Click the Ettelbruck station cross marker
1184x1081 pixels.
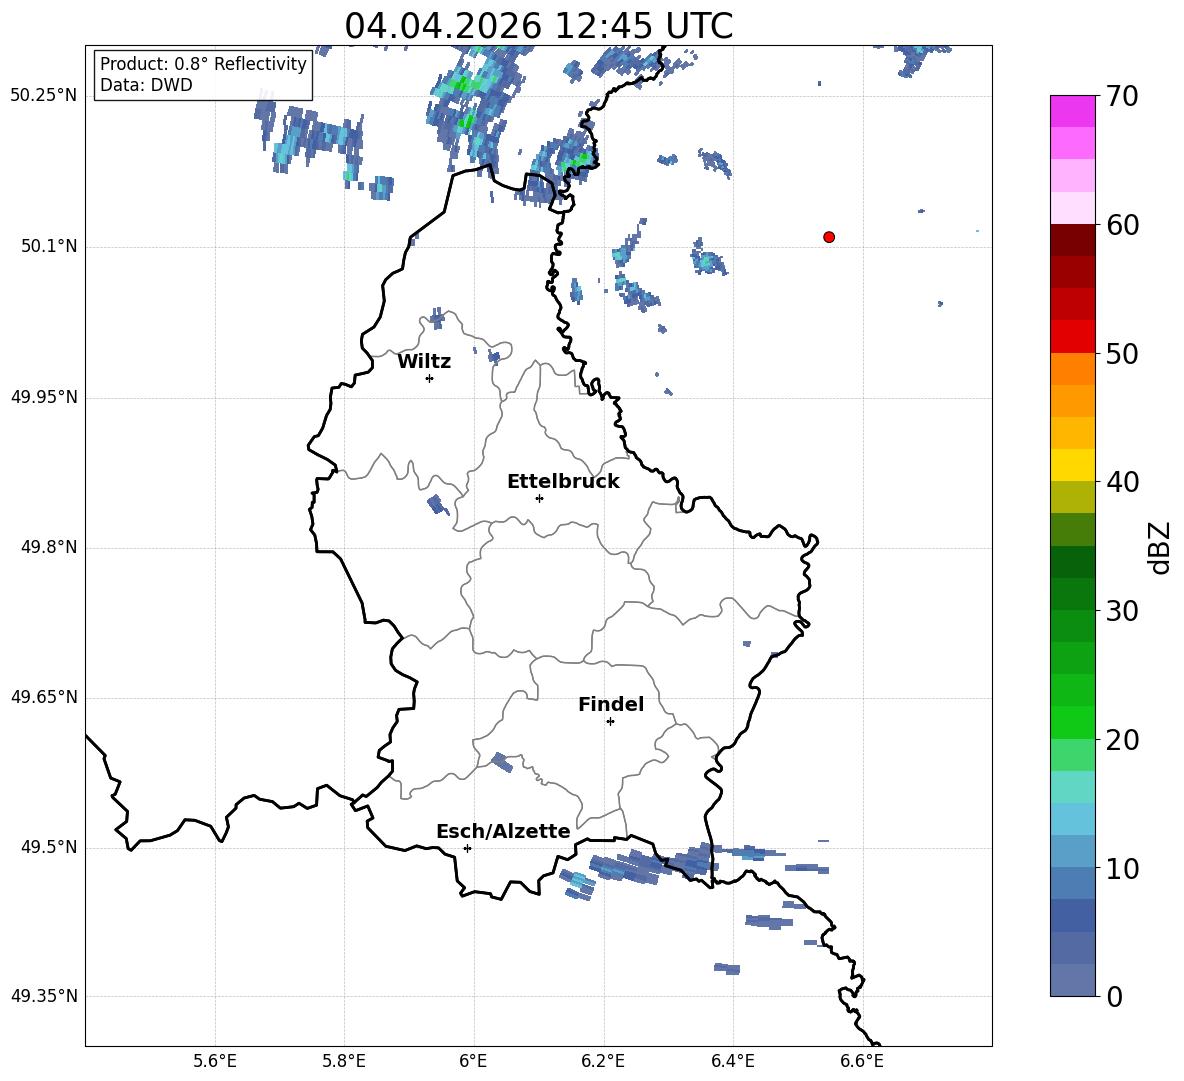pos(539,498)
